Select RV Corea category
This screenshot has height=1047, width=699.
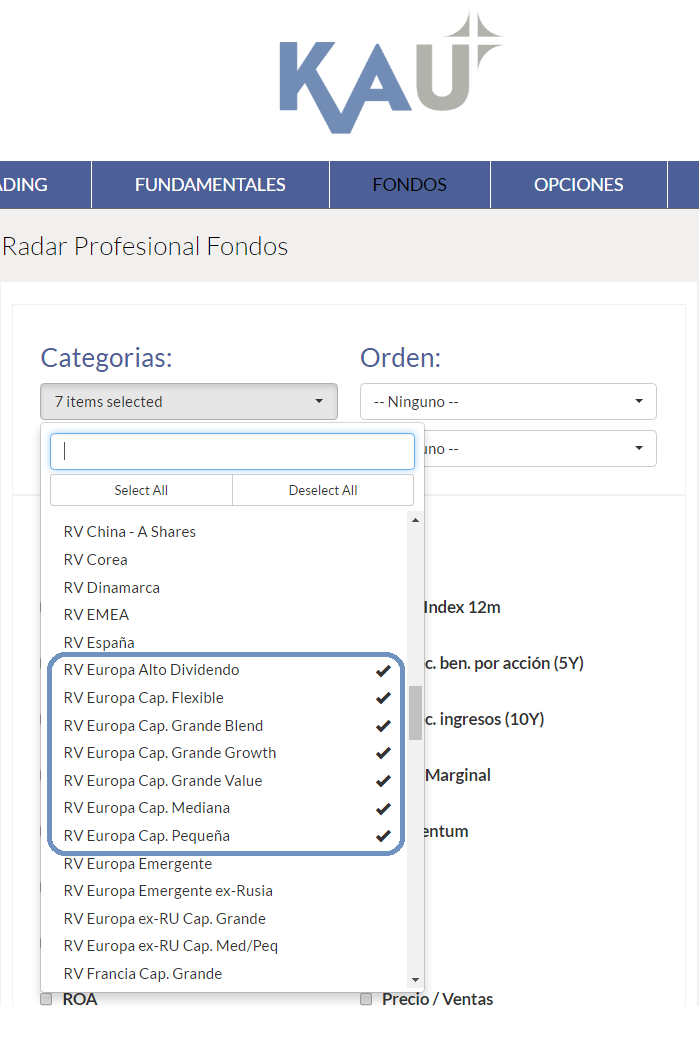pos(224,560)
